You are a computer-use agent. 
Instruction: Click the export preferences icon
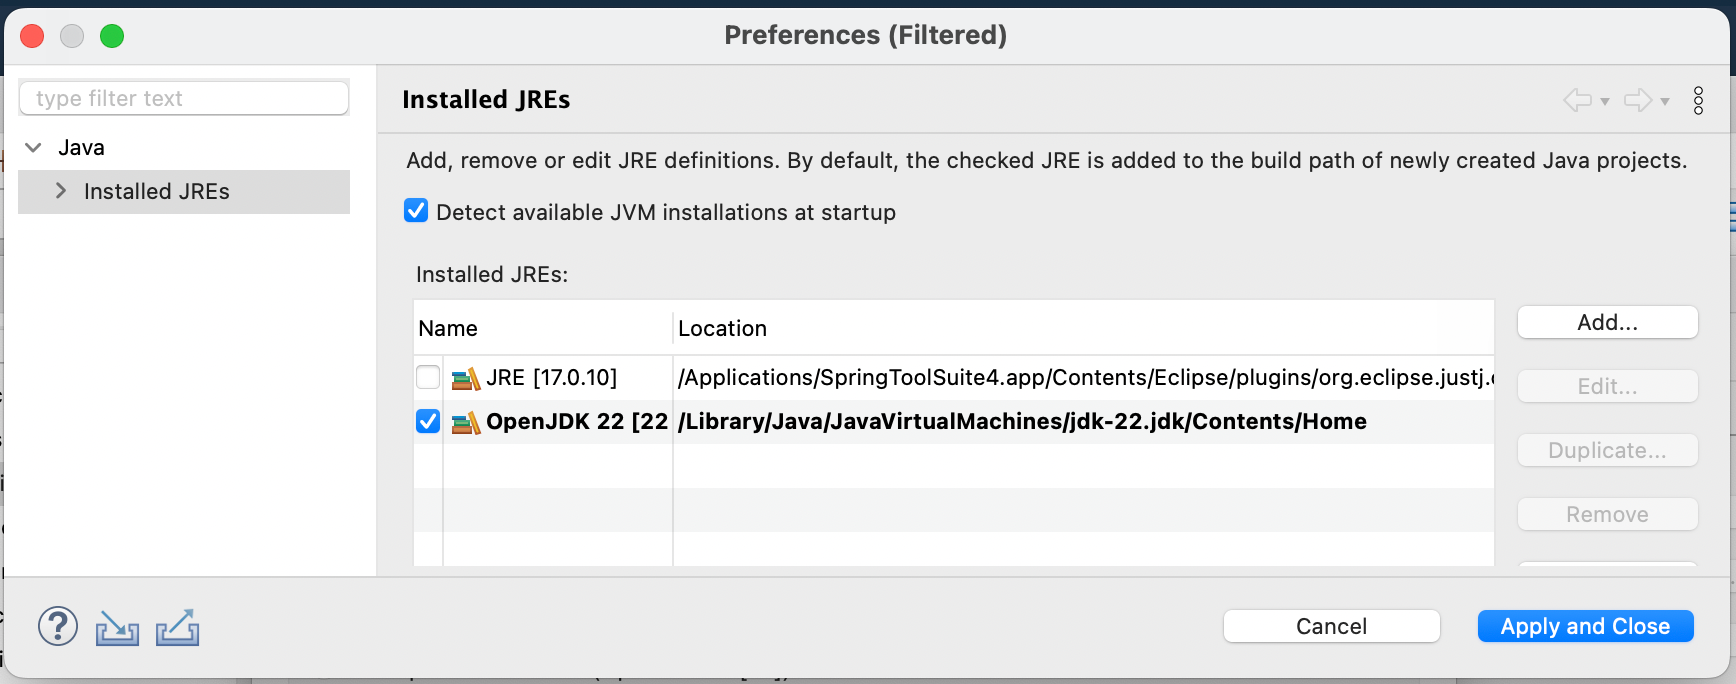pos(178,627)
